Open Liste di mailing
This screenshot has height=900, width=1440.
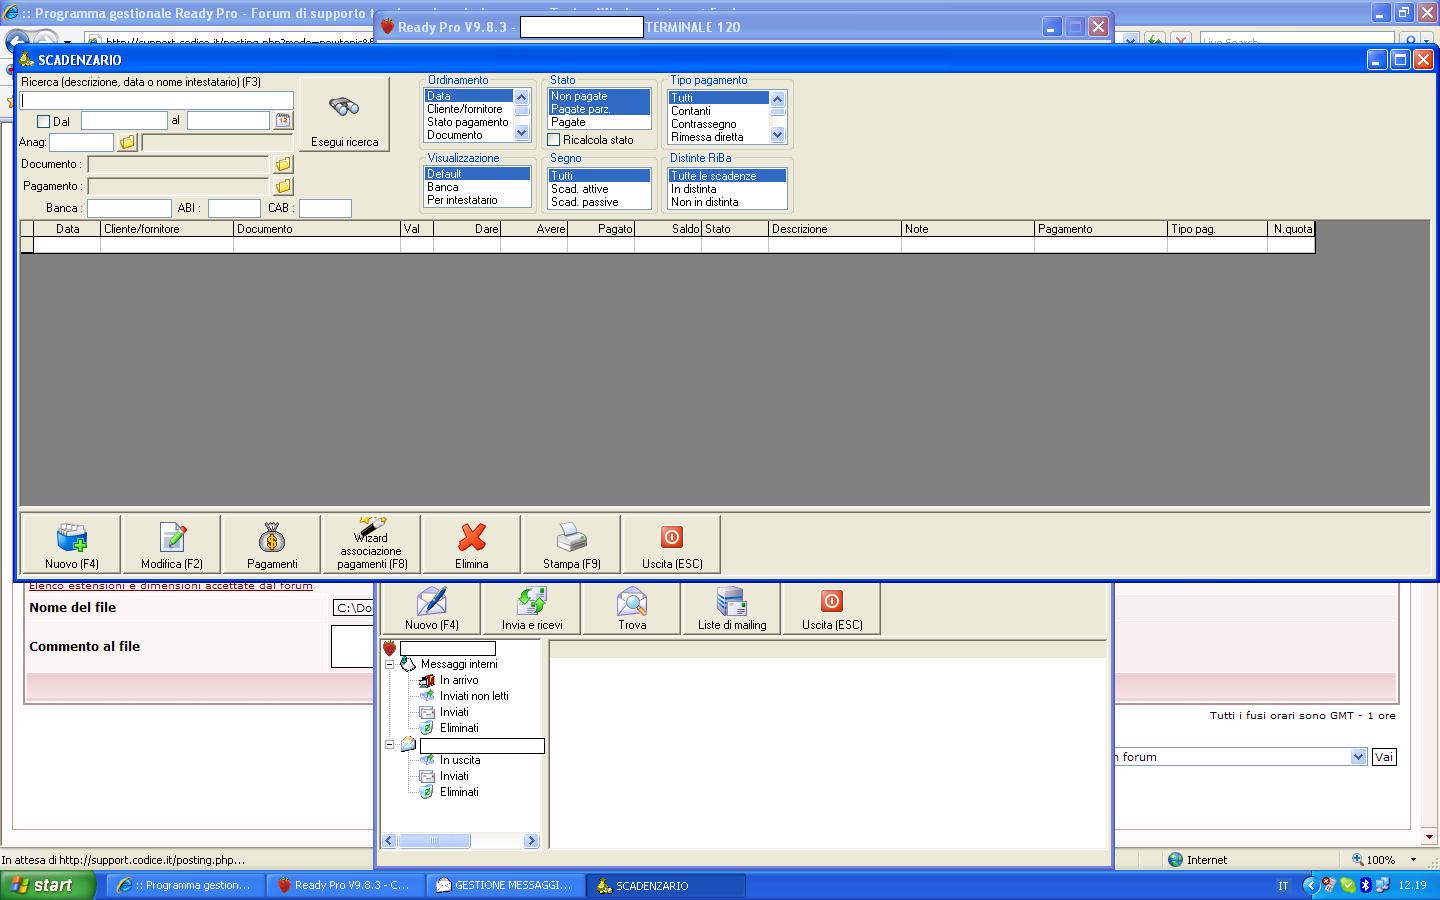[x=732, y=609]
